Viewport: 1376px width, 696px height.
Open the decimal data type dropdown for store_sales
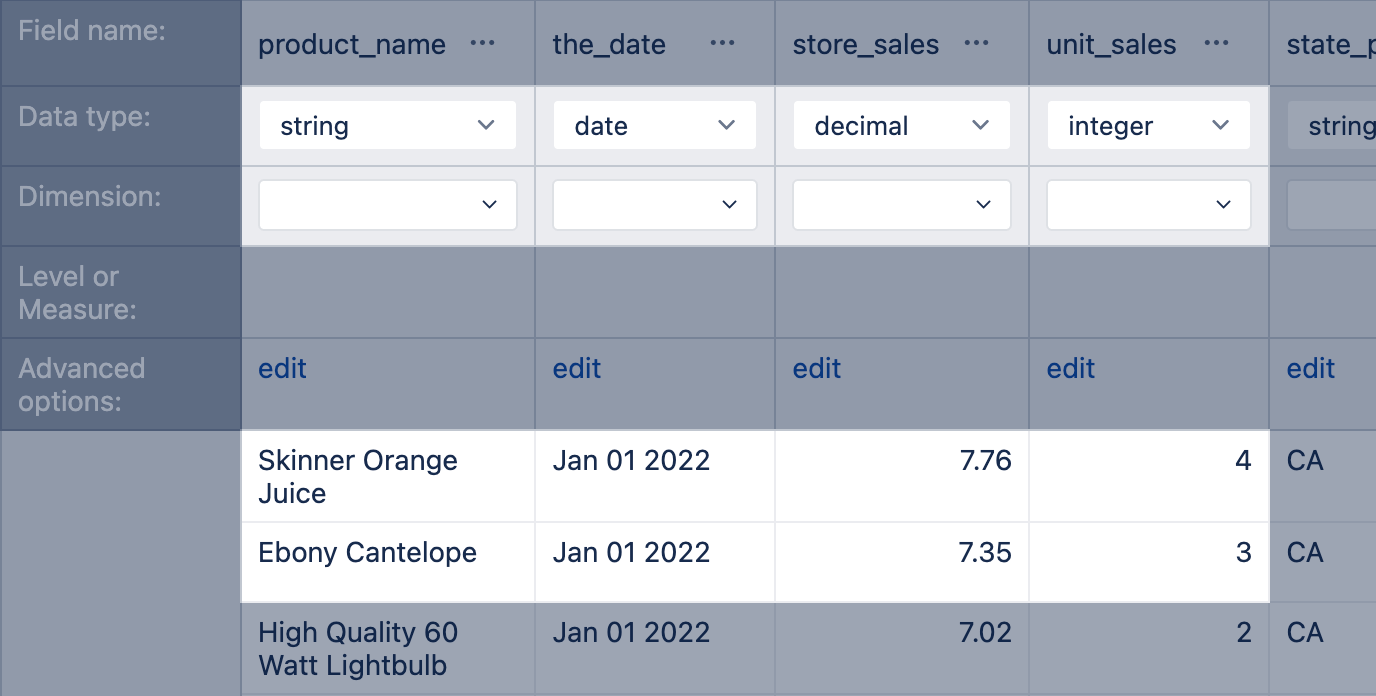tap(901, 125)
